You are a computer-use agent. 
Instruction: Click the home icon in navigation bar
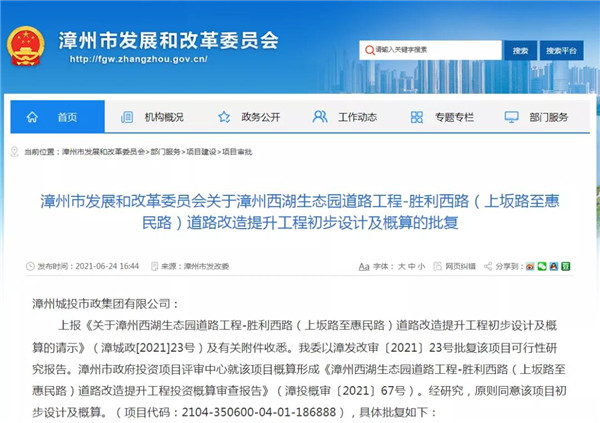click(x=32, y=117)
